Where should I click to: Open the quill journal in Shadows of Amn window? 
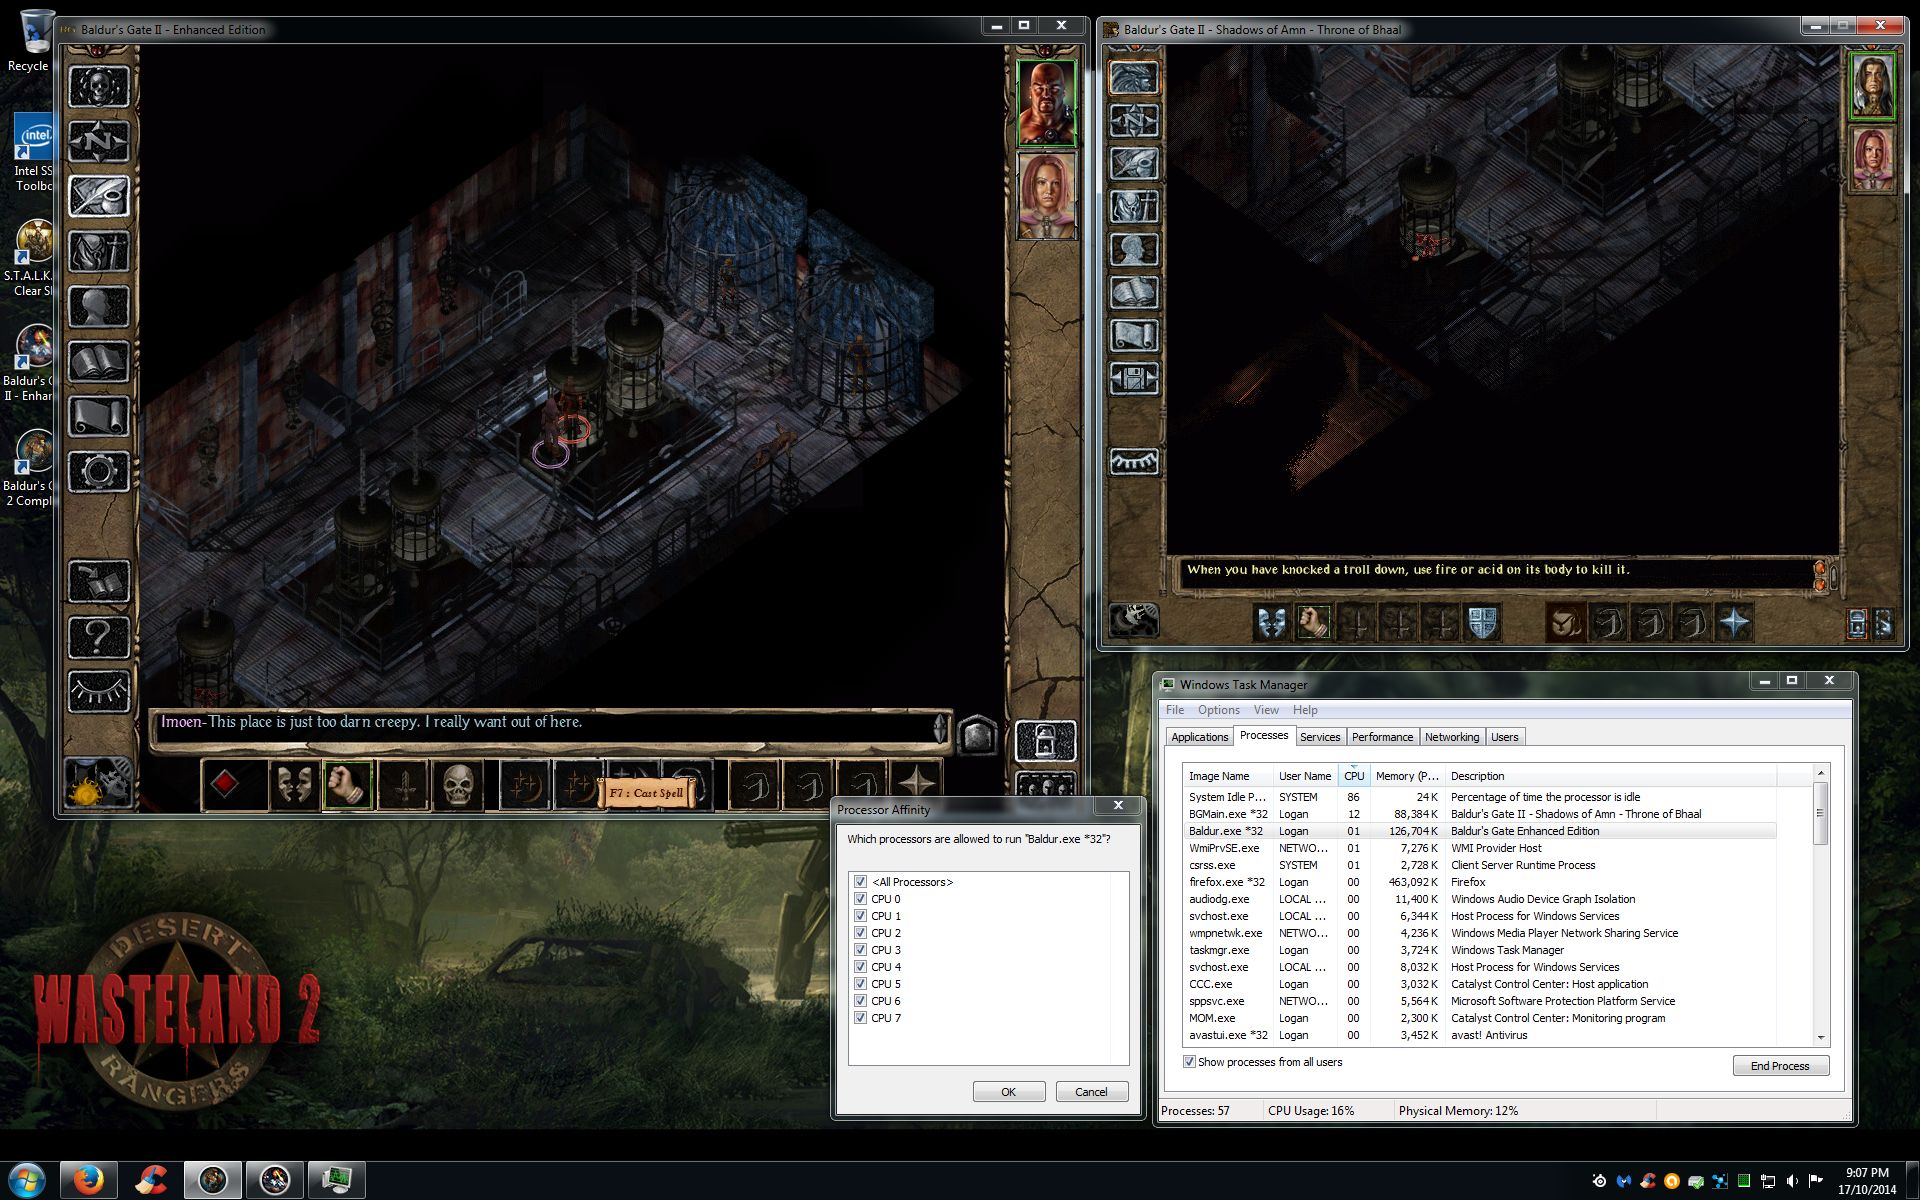point(1134,164)
